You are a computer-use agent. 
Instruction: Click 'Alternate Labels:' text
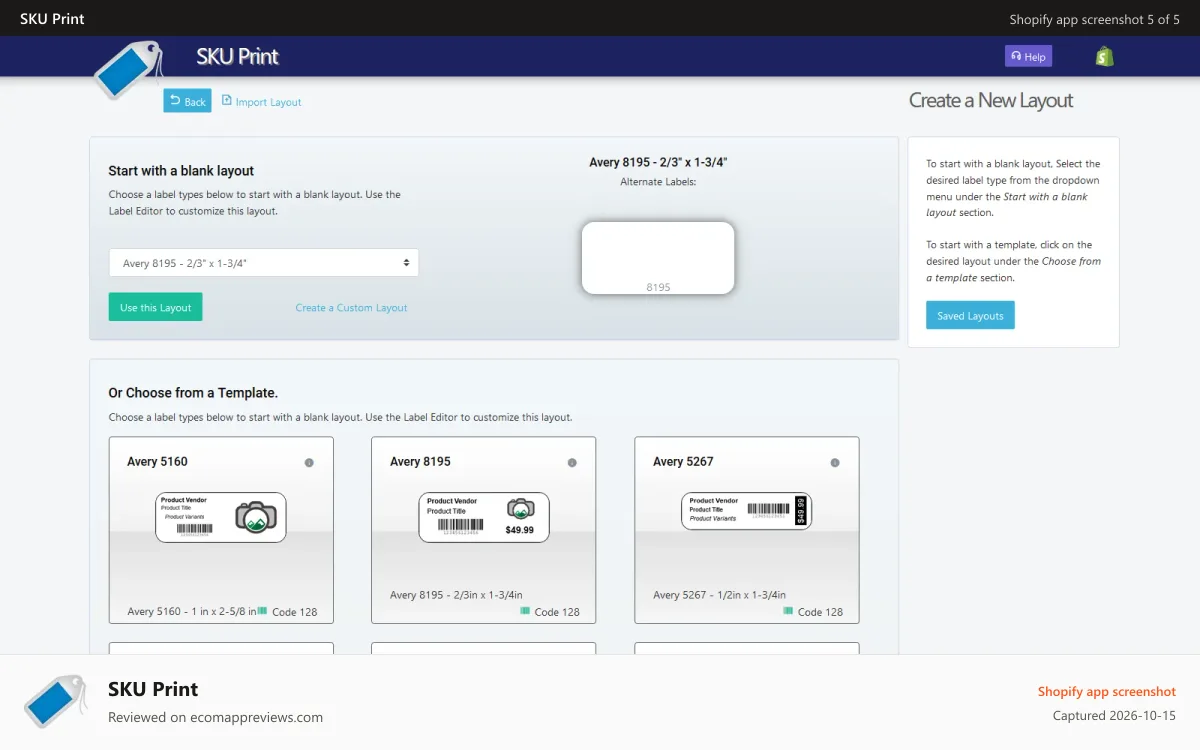658,182
